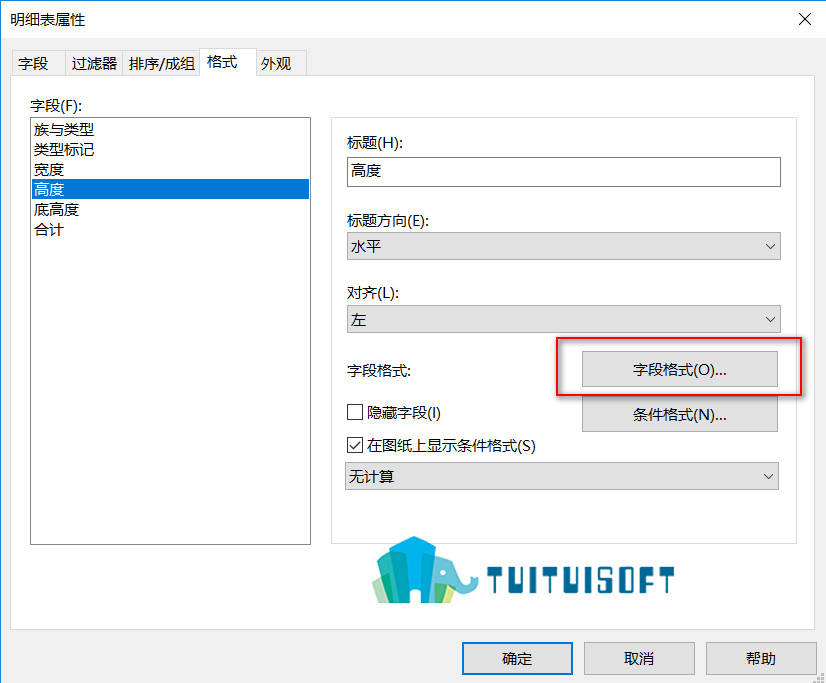This screenshot has height=683, width=826.
Task: Select 类型标记 in the field list
Action: [x=170, y=150]
